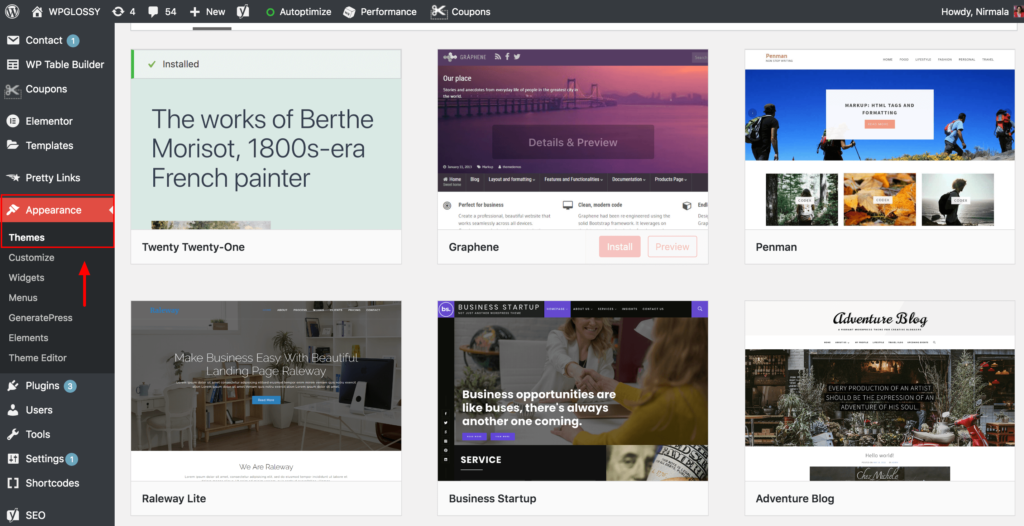Click the Plugins plug icon
The image size is (1024, 526).
12,386
